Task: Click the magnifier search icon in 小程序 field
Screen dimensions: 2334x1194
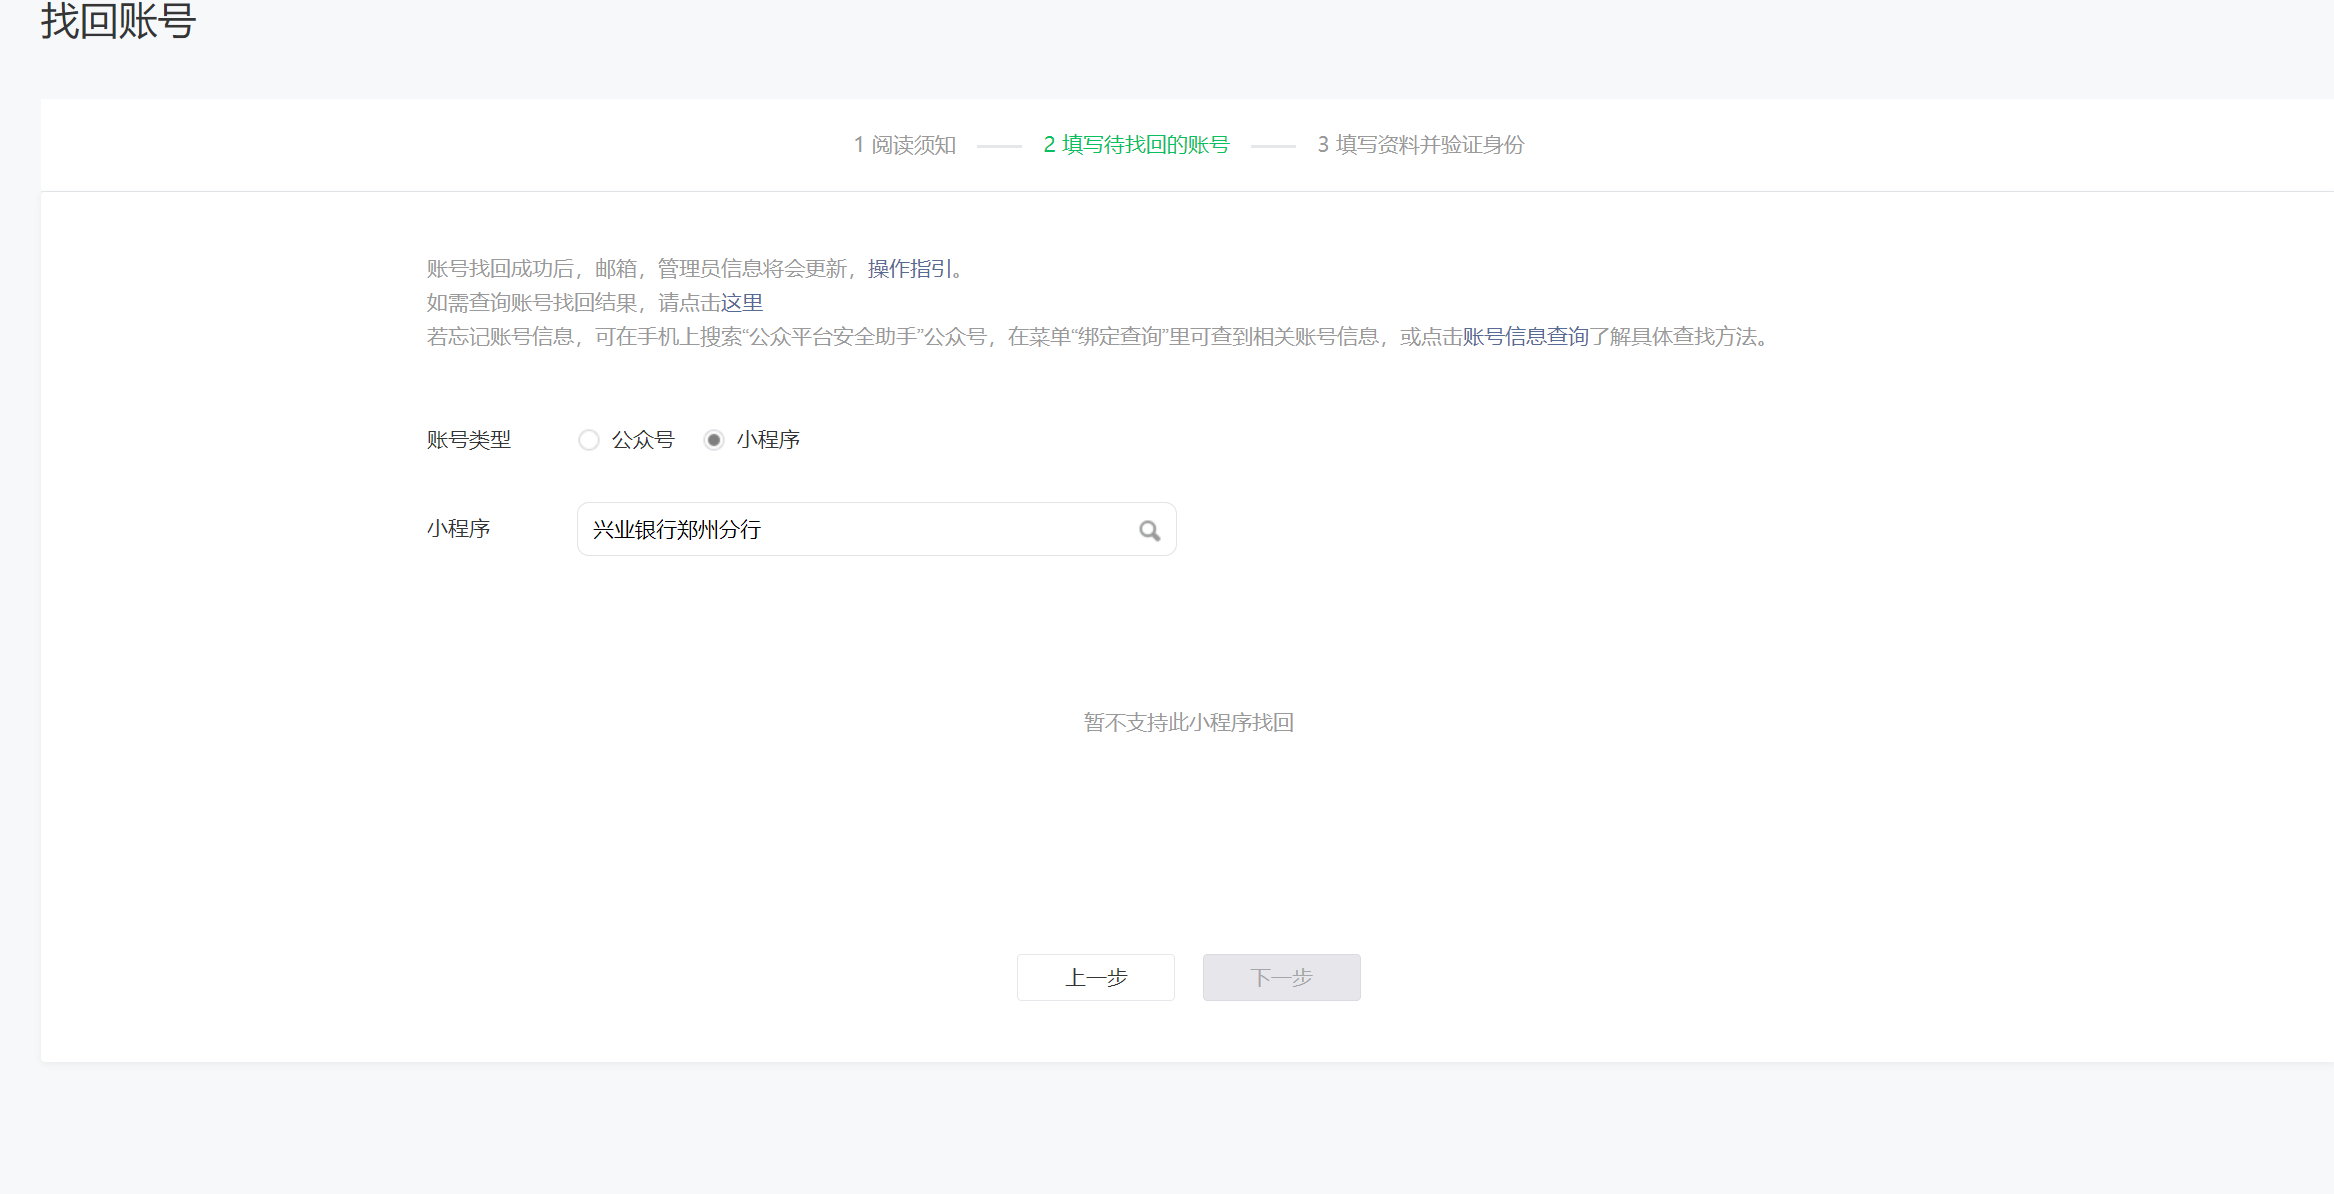Action: (x=1149, y=530)
